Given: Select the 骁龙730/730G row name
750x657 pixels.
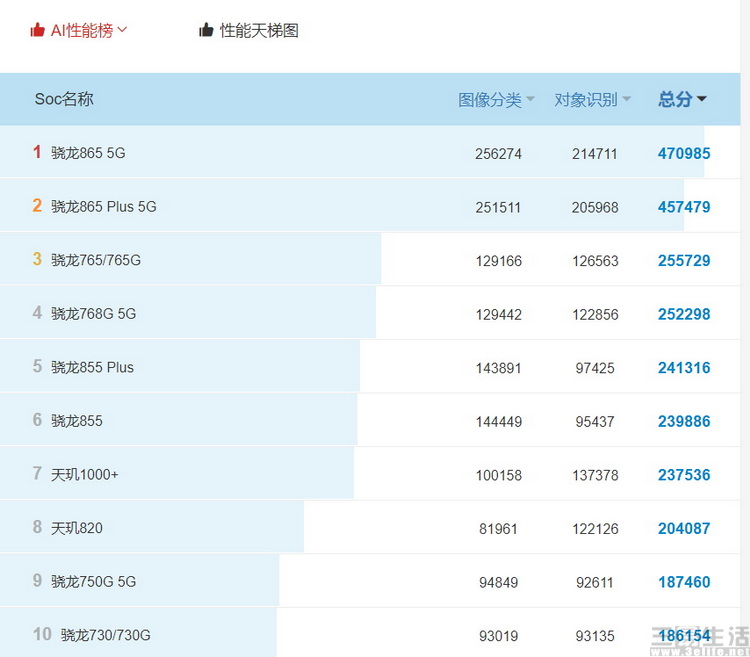Looking at the screenshot, I should [x=105, y=635].
